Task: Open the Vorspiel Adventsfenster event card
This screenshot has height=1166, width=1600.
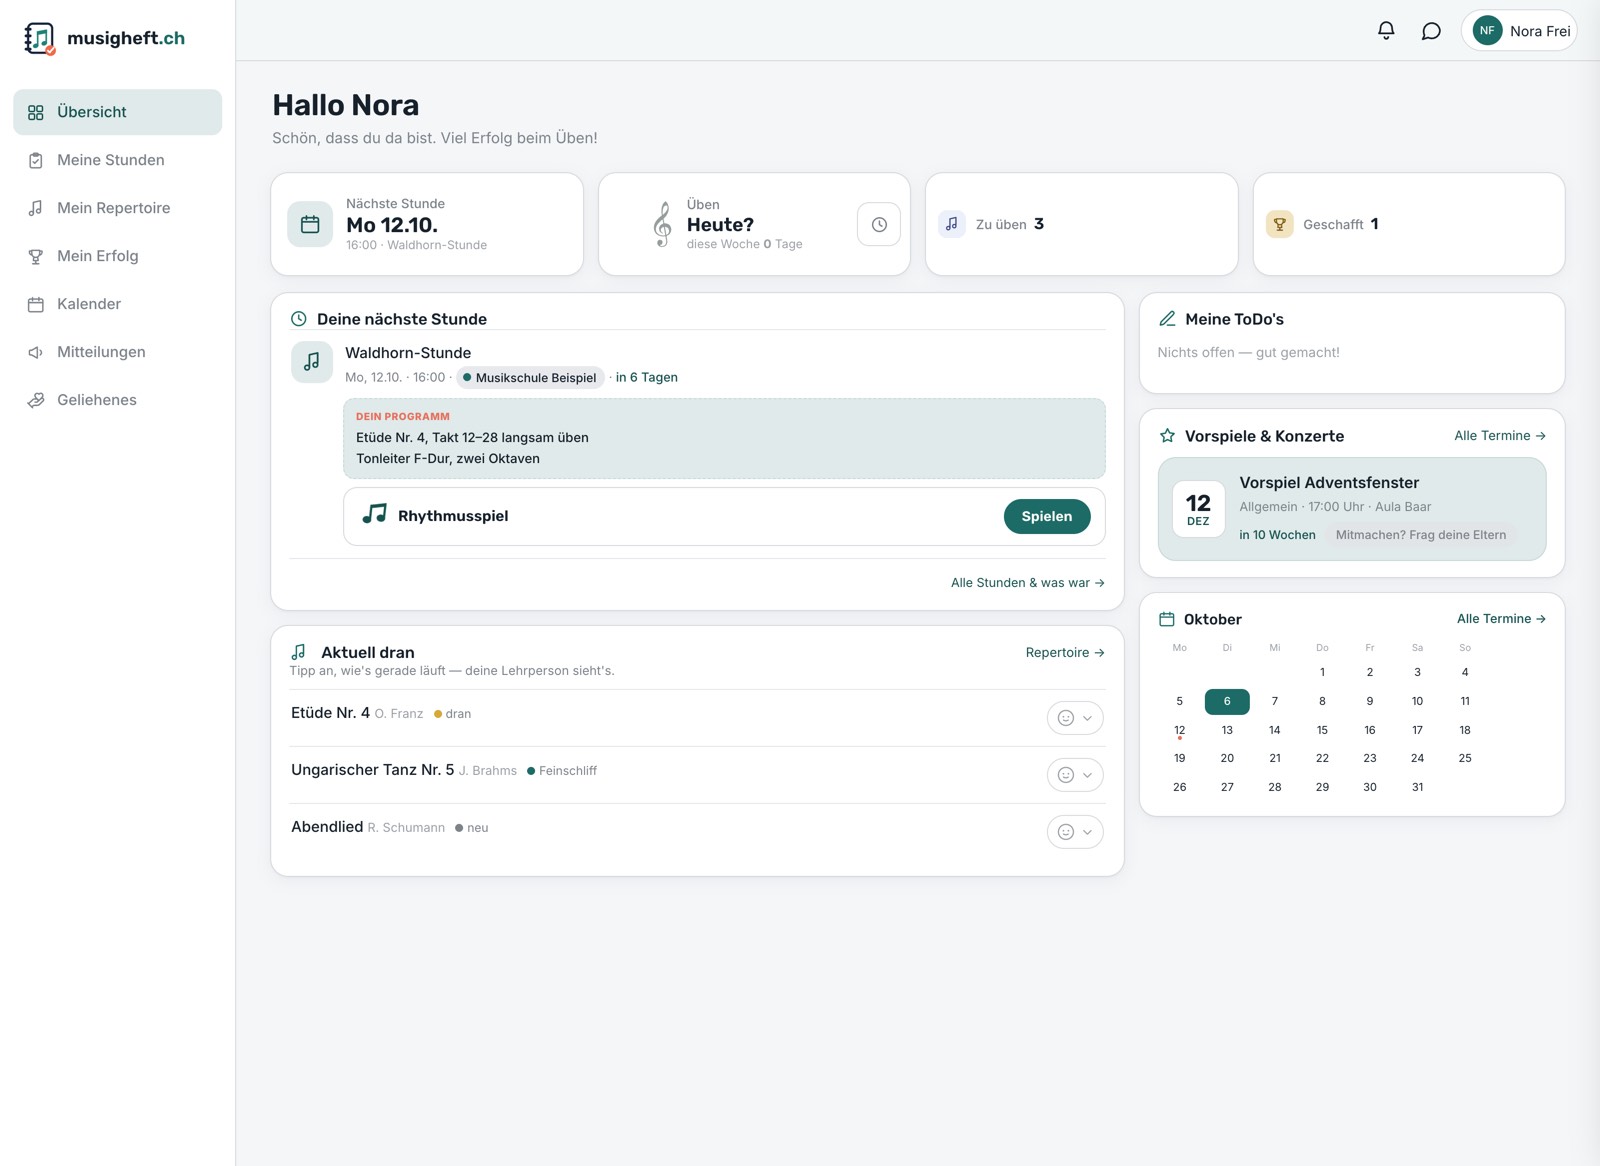Action: [x=1352, y=509]
